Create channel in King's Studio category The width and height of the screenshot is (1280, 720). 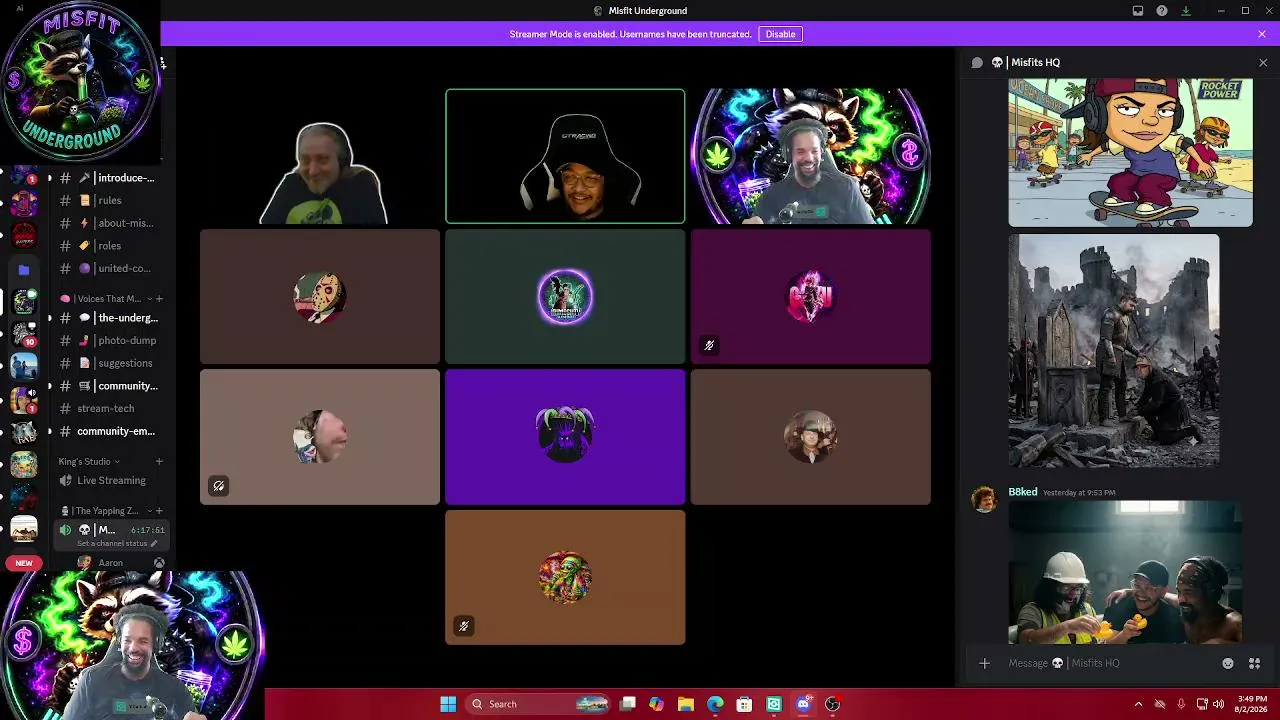click(159, 462)
